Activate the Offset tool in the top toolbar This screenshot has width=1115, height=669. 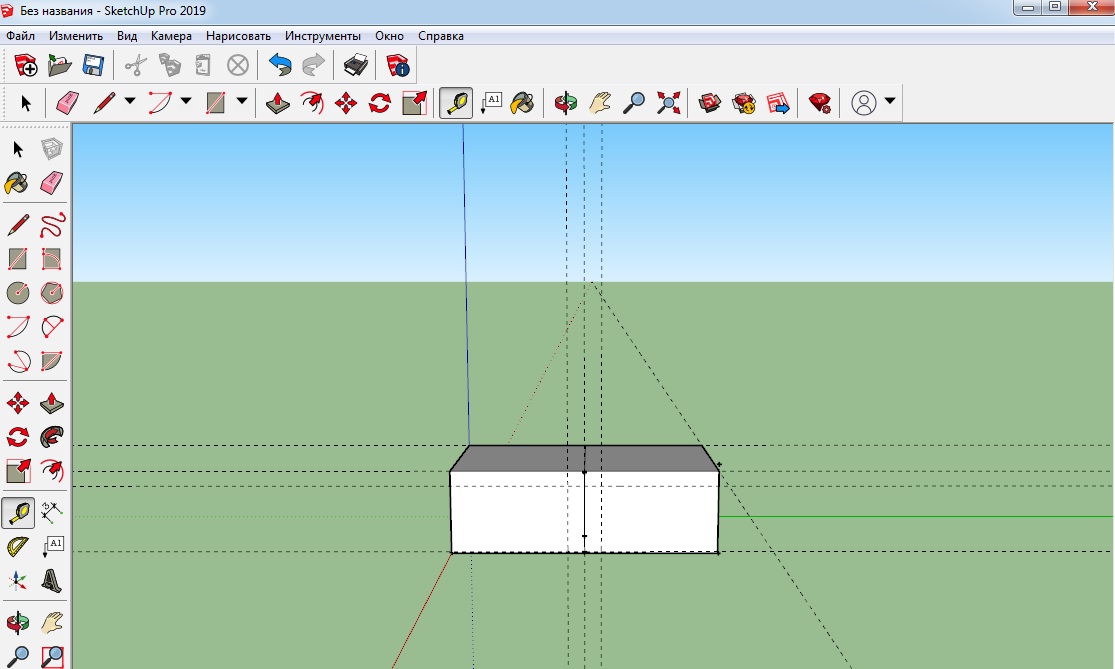(x=311, y=103)
